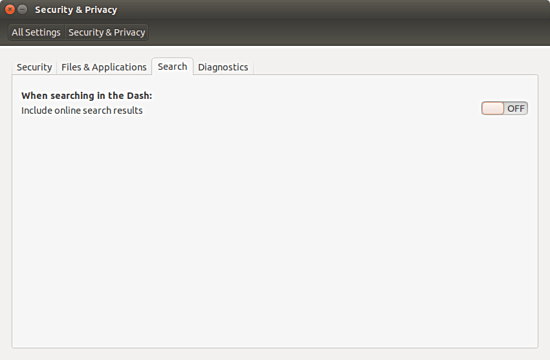The image size is (550, 360).
Task: Go to the Diagnostics tab
Action: click(x=223, y=67)
